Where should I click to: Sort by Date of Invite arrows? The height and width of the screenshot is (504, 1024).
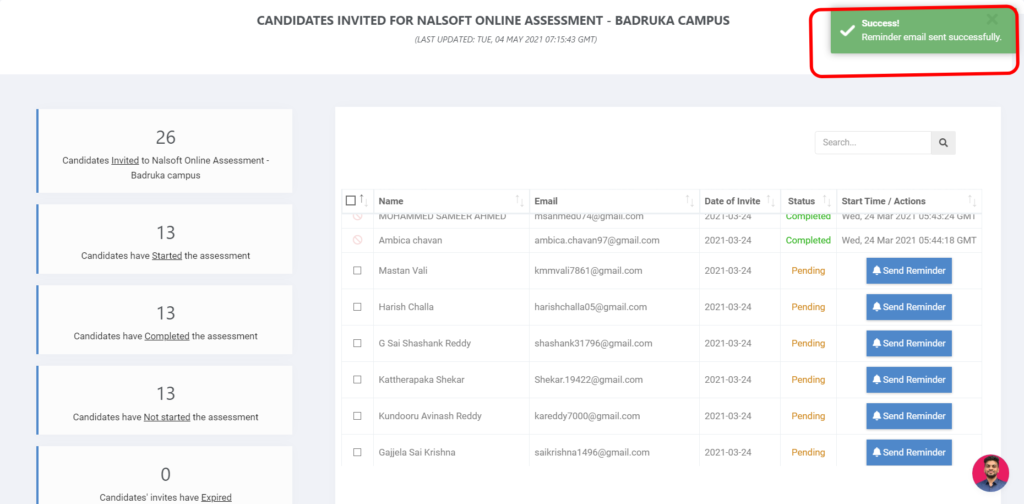[771, 201]
